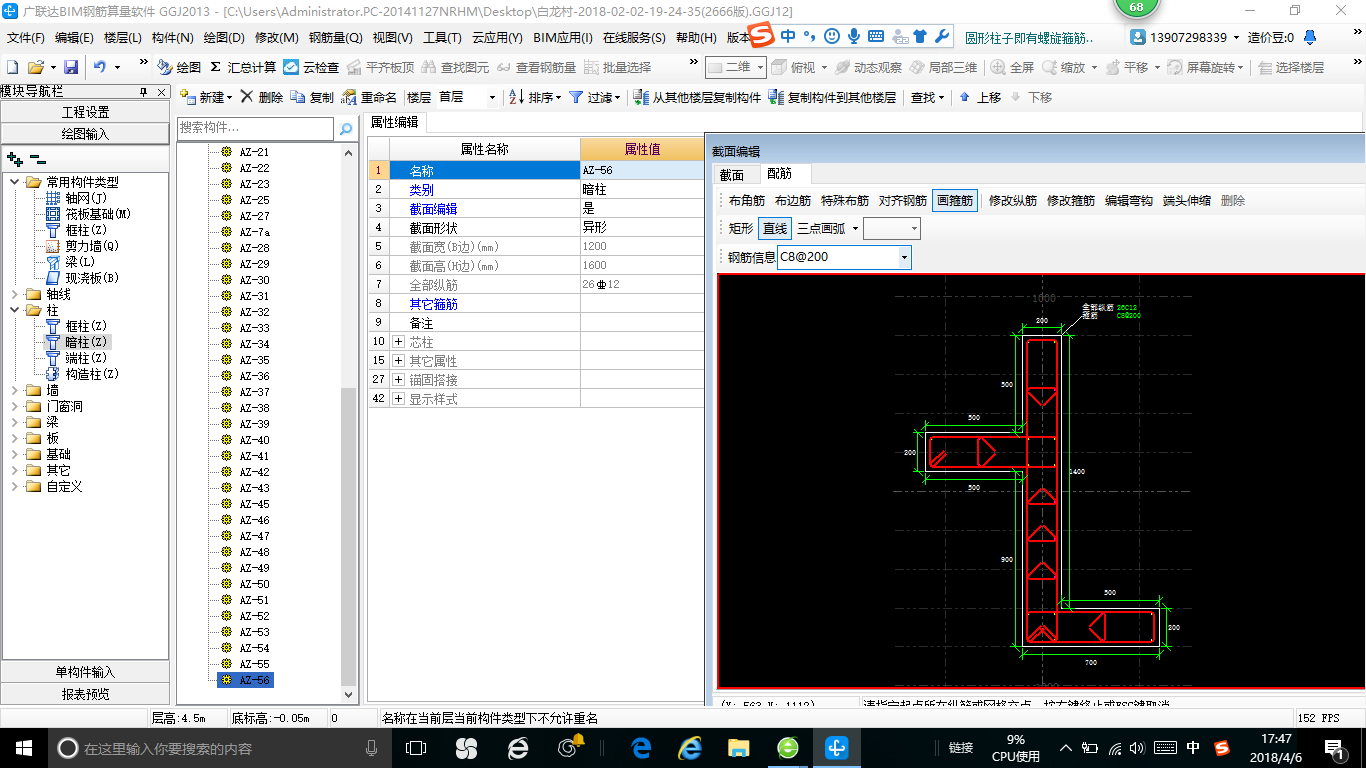Open 单构件输入 panel

[x=85, y=672]
